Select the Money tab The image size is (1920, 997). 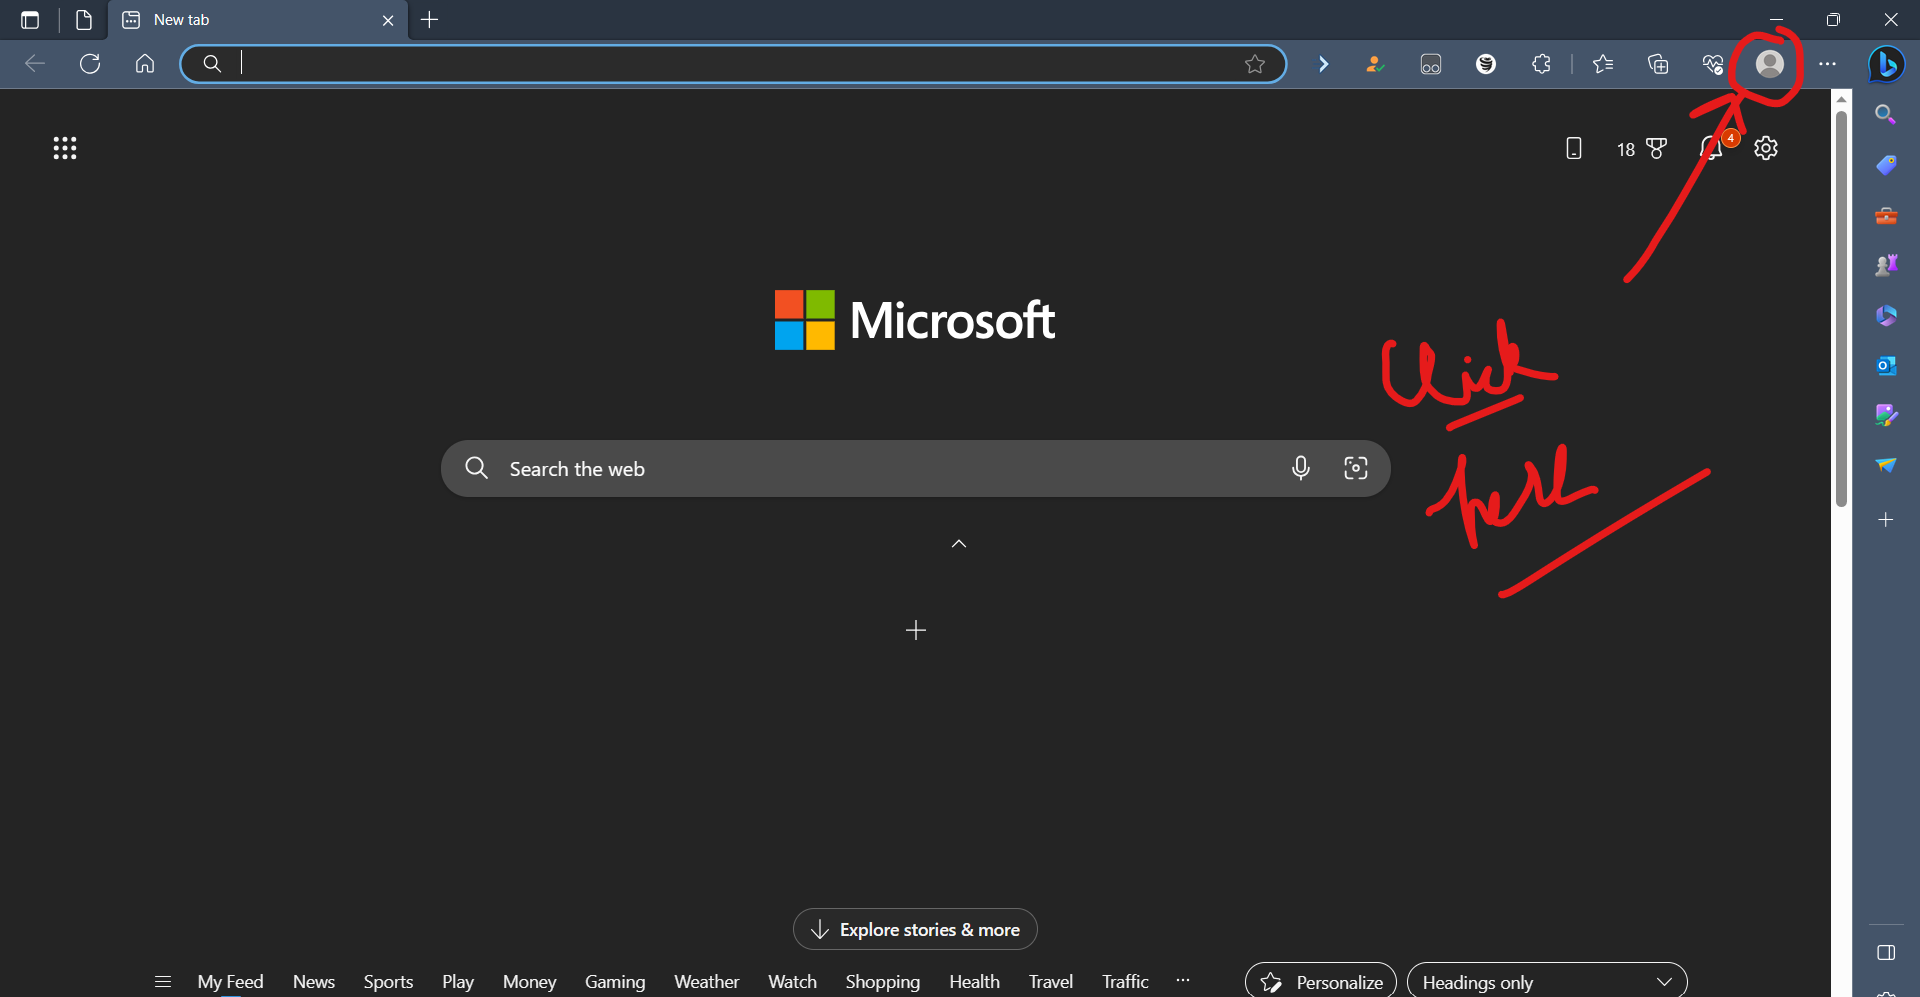coord(529,982)
